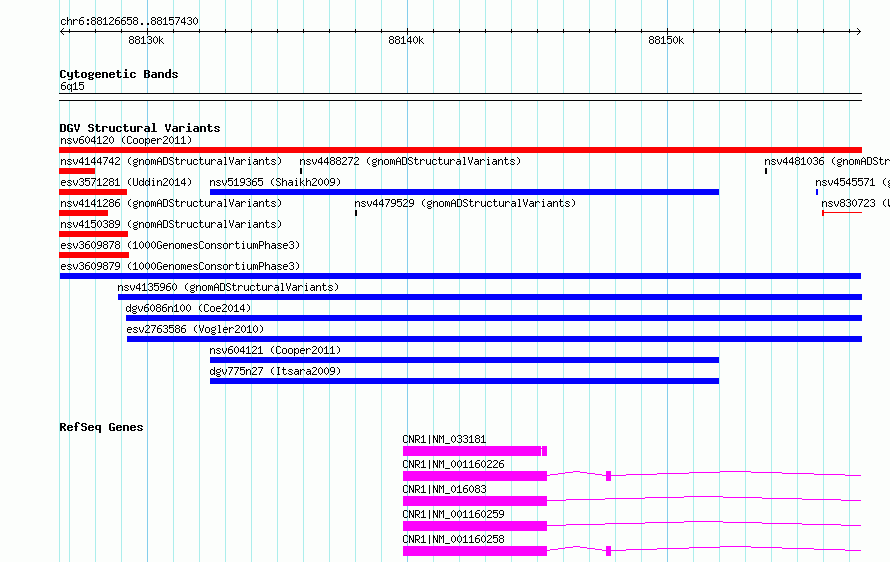Click the blue dgv6086n100 variant bar

point(494,318)
